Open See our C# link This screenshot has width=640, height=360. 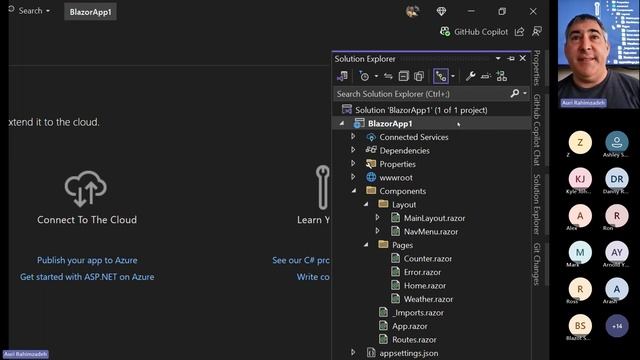pos(301,260)
